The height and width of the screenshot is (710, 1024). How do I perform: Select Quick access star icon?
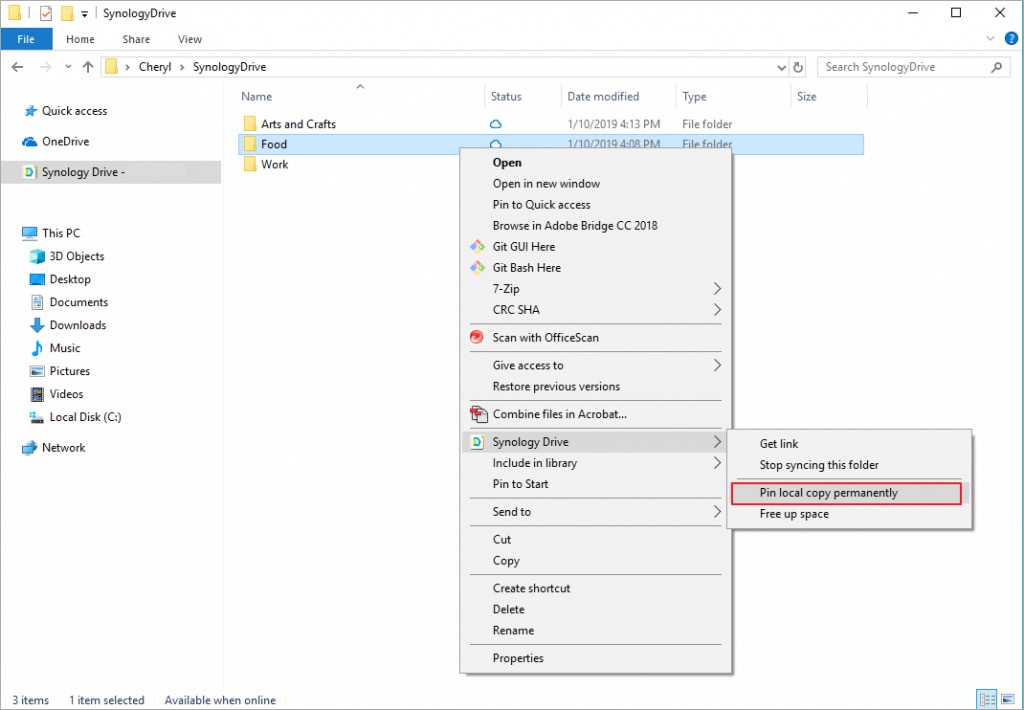(x=30, y=111)
